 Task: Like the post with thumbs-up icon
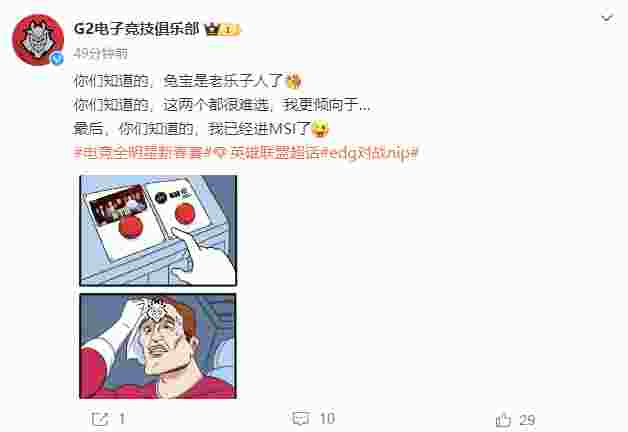pyautogui.click(x=503, y=420)
